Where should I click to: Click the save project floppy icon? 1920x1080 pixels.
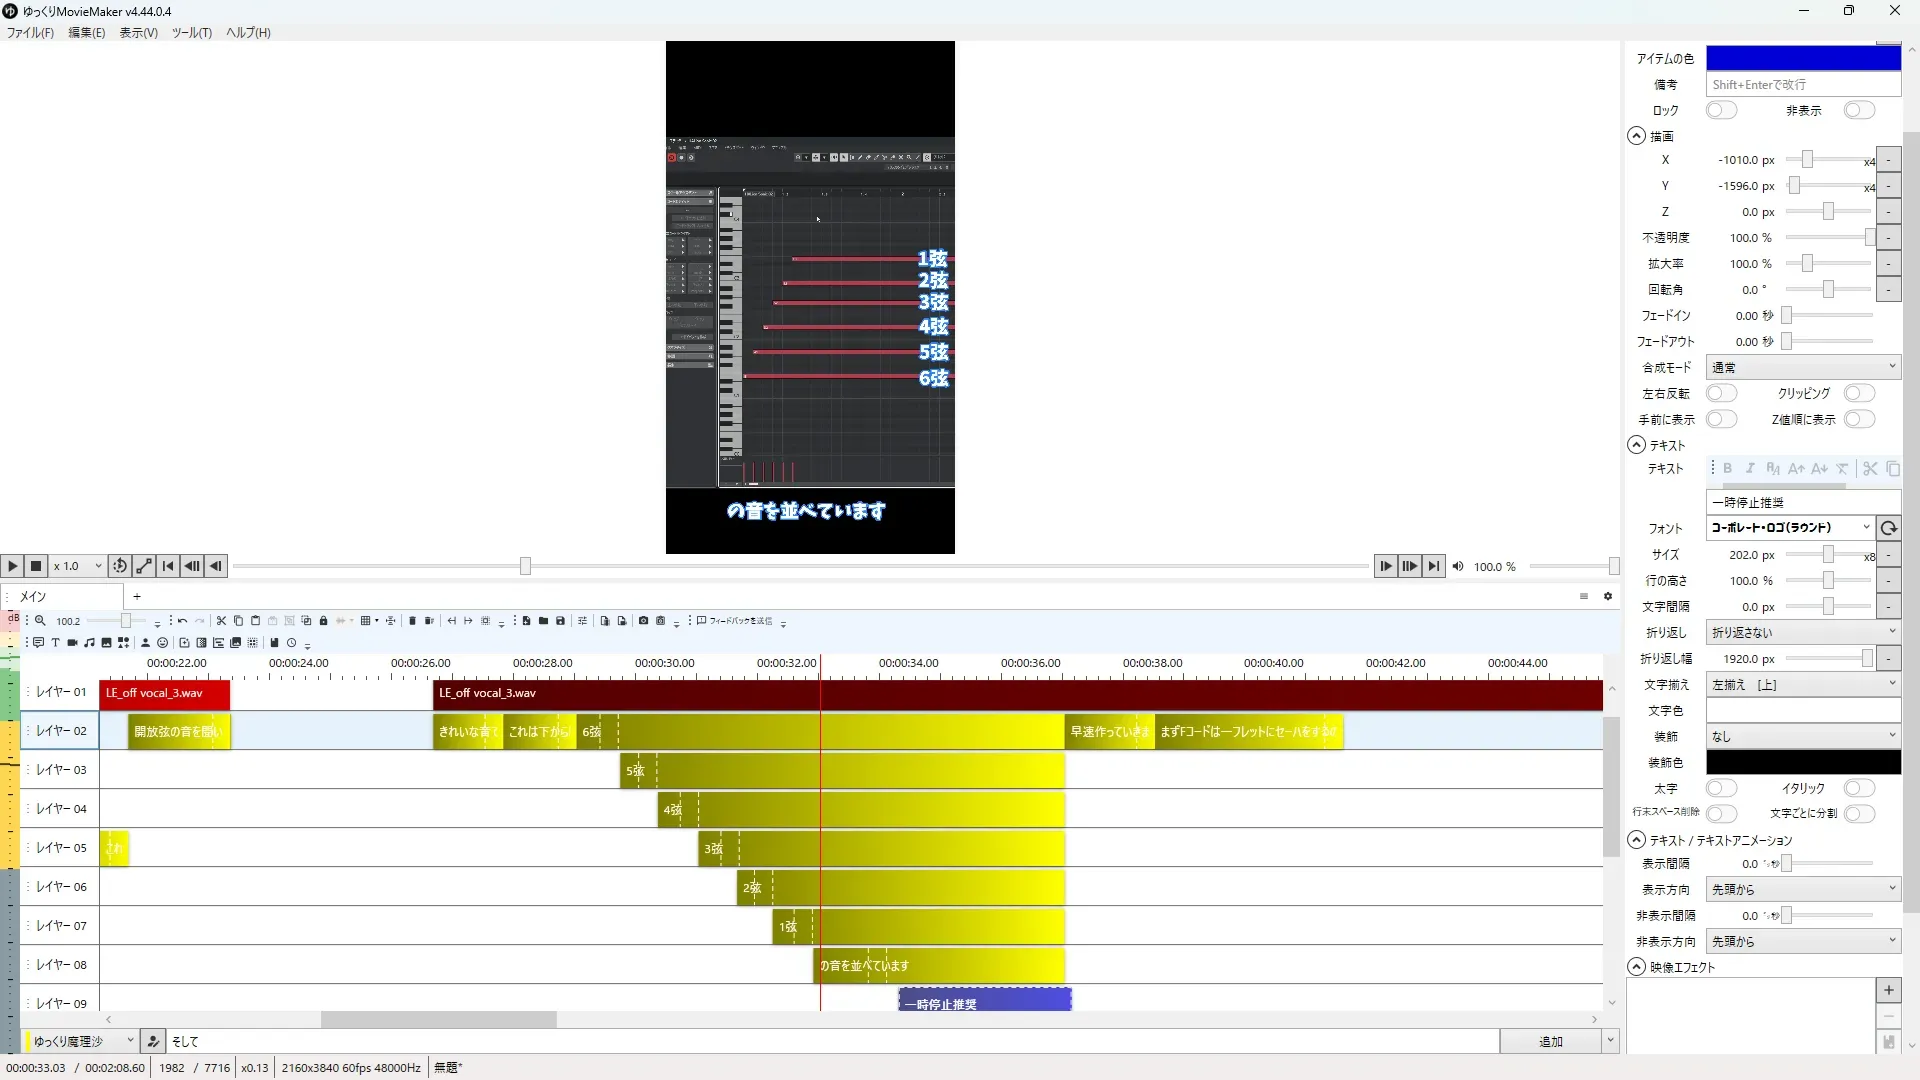click(560, 621)
